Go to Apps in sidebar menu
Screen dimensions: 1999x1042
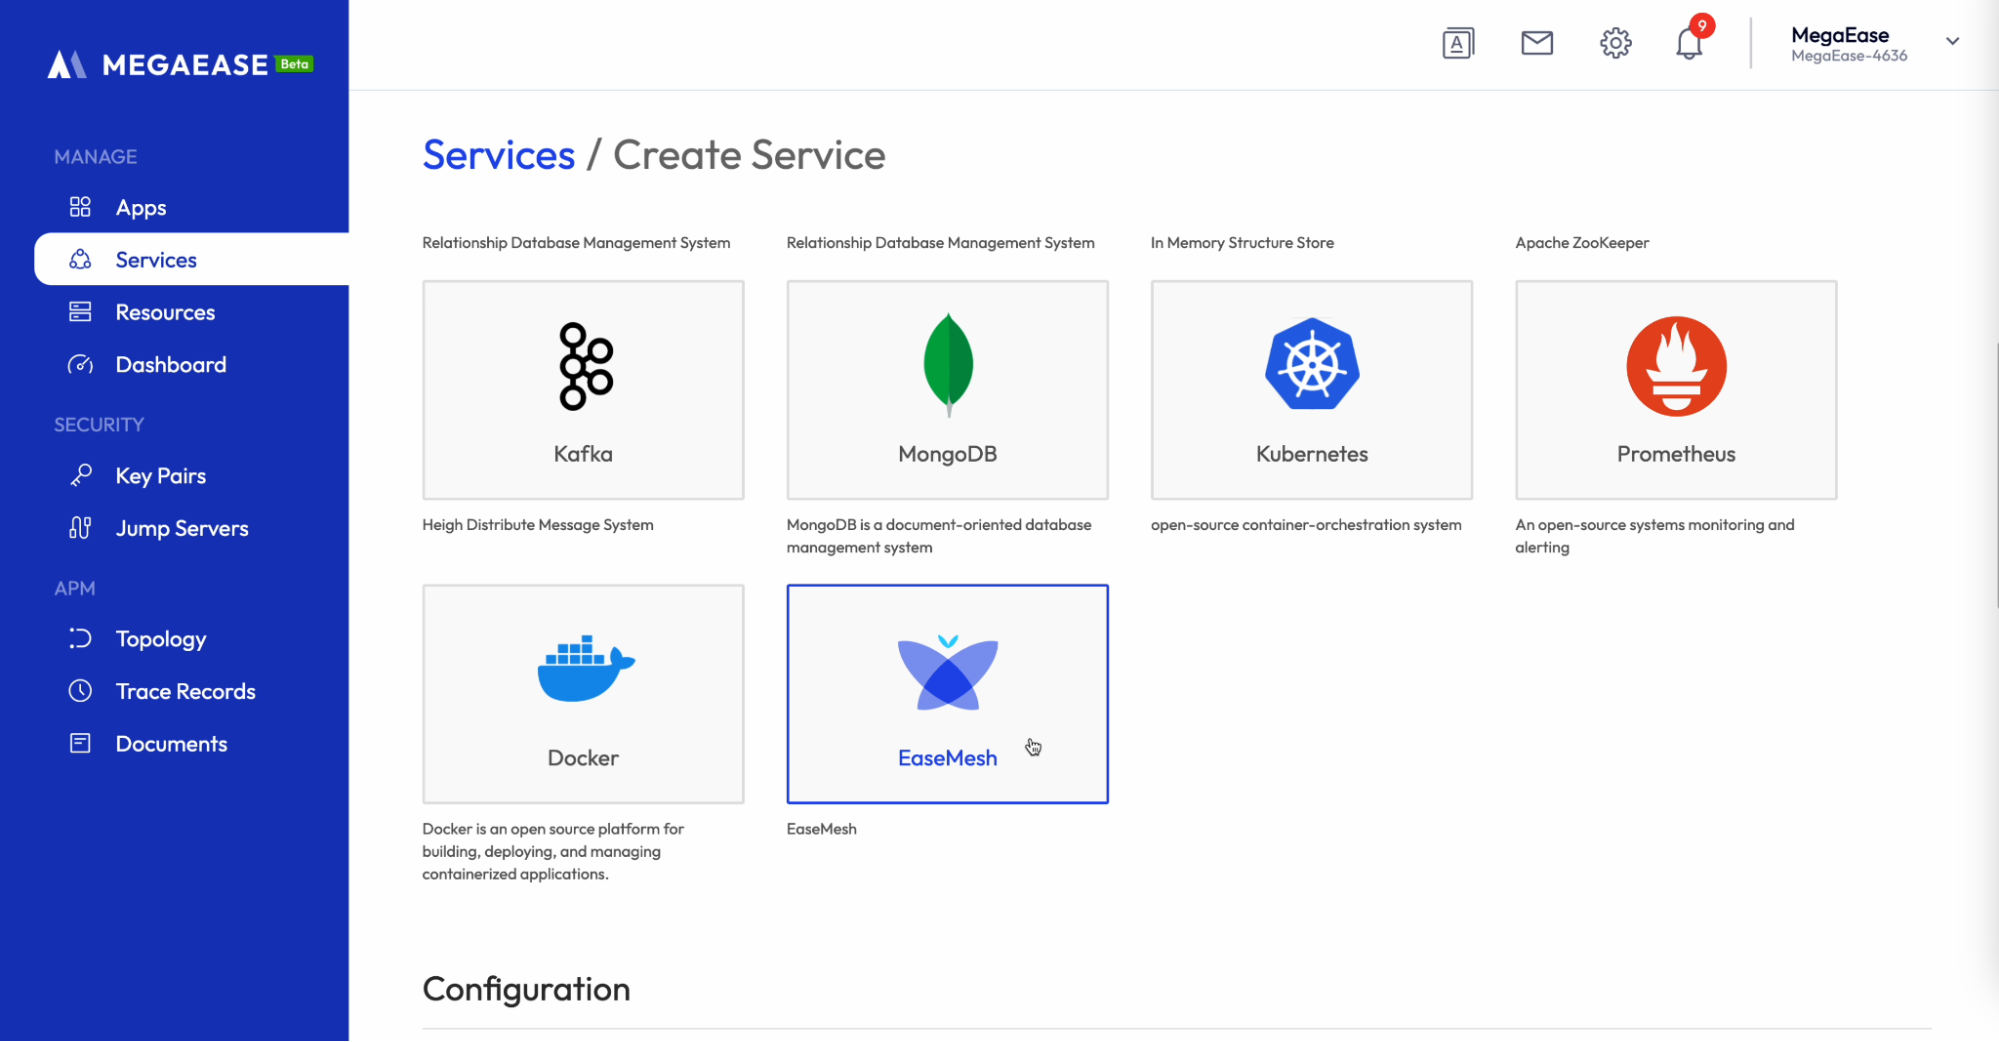(x=141, y=208)
